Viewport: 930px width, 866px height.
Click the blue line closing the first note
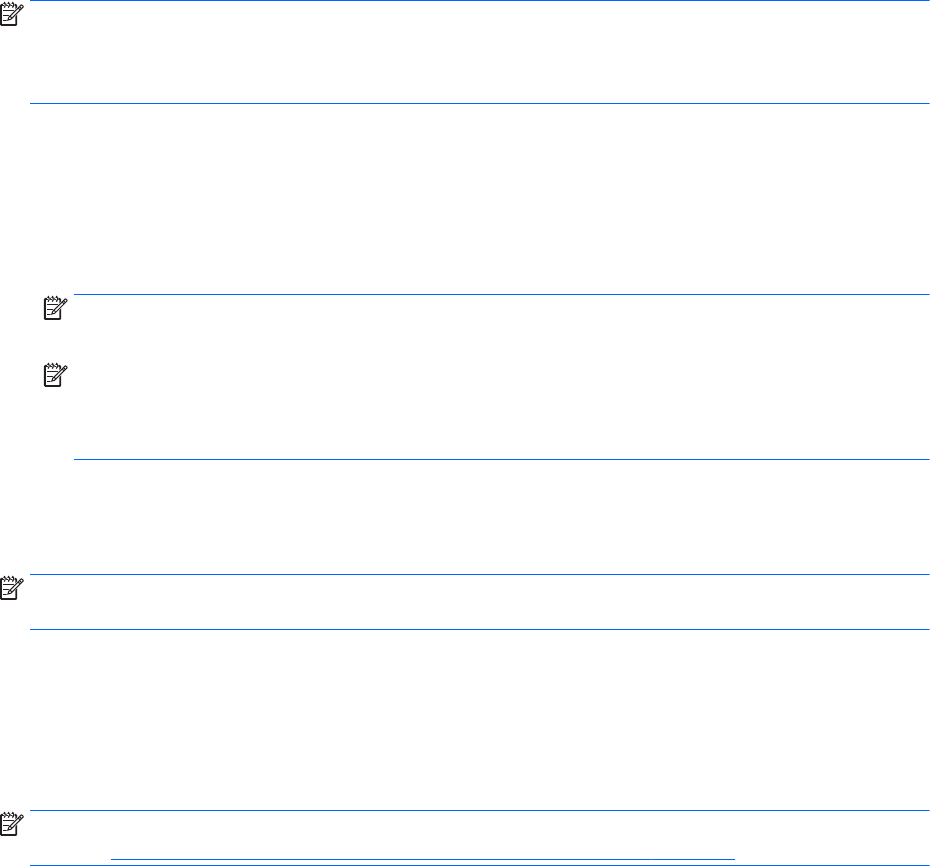click(x=480, y=103)
